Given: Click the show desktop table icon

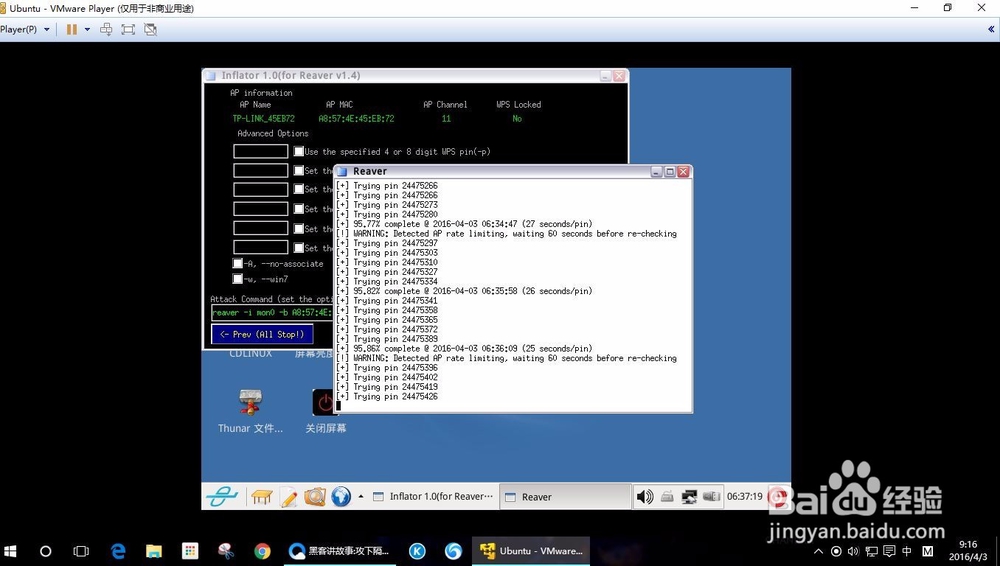Looking at the screenshot, I should [261, 496].
